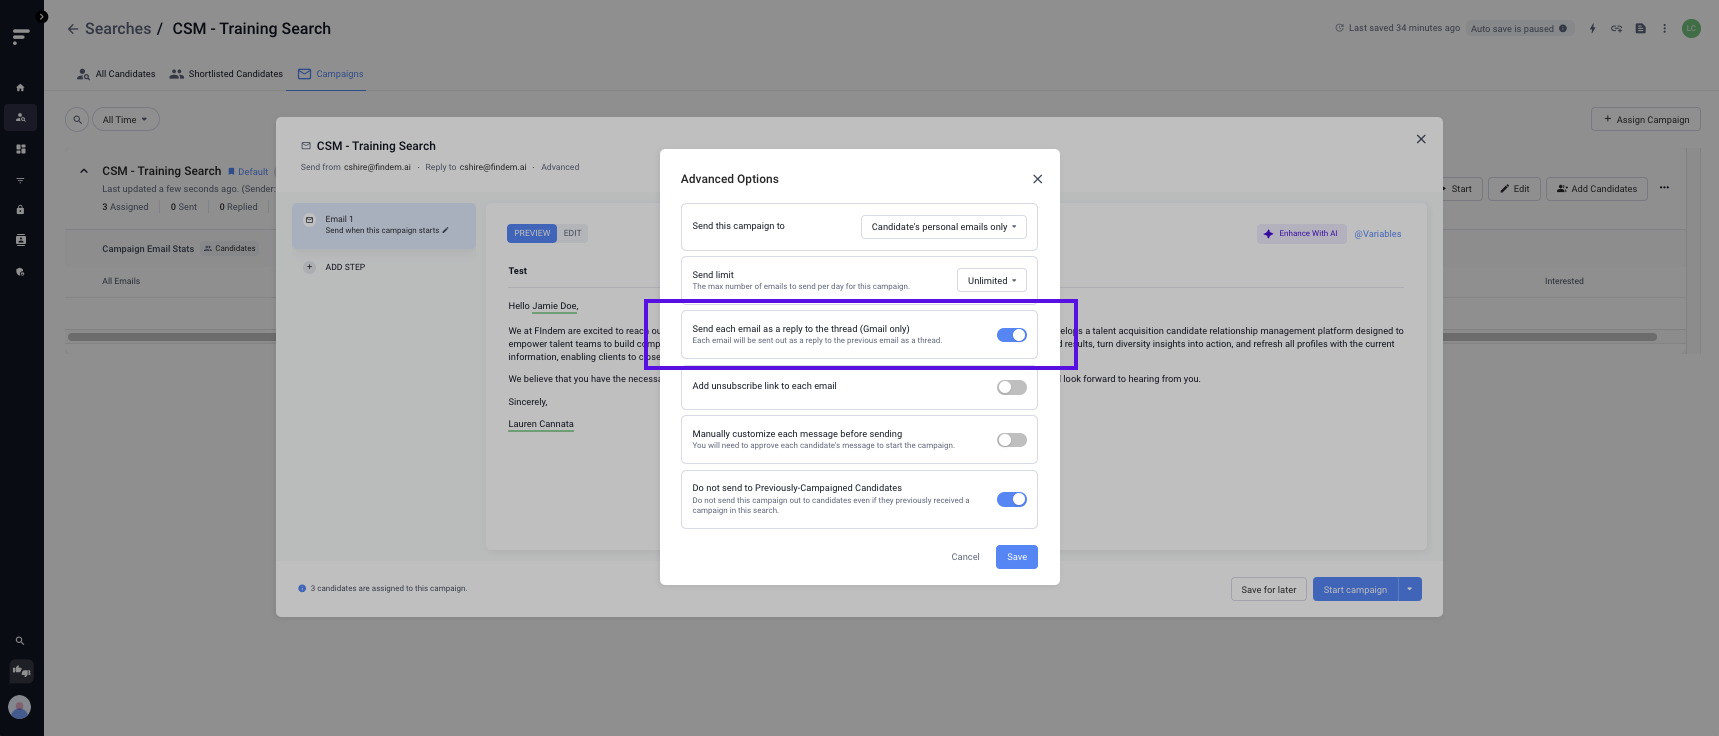1719x736 pixels.
Task: Open the Searches breadcrumb link
Action: tap(118, 29)
